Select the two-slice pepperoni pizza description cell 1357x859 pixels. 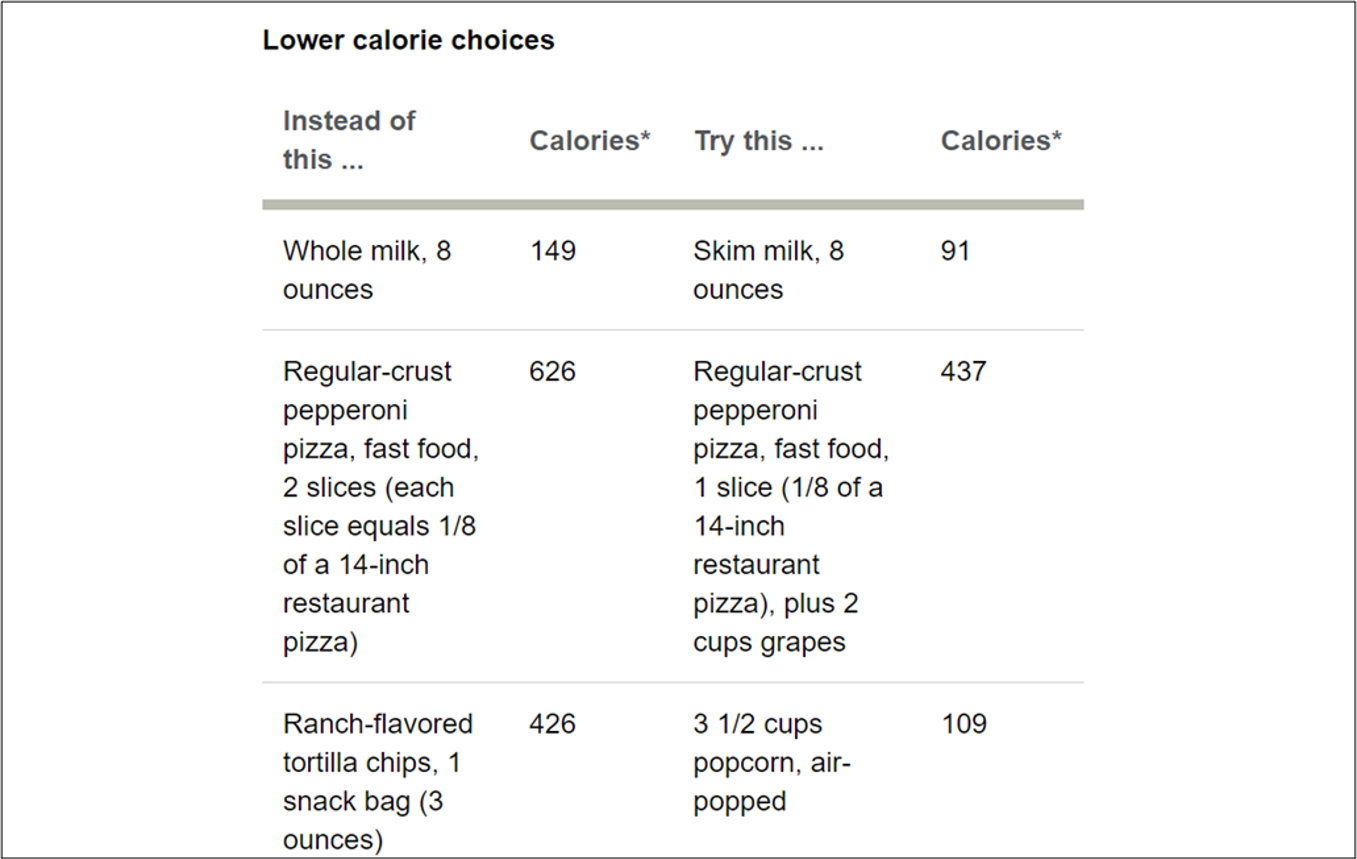[381, 506]
